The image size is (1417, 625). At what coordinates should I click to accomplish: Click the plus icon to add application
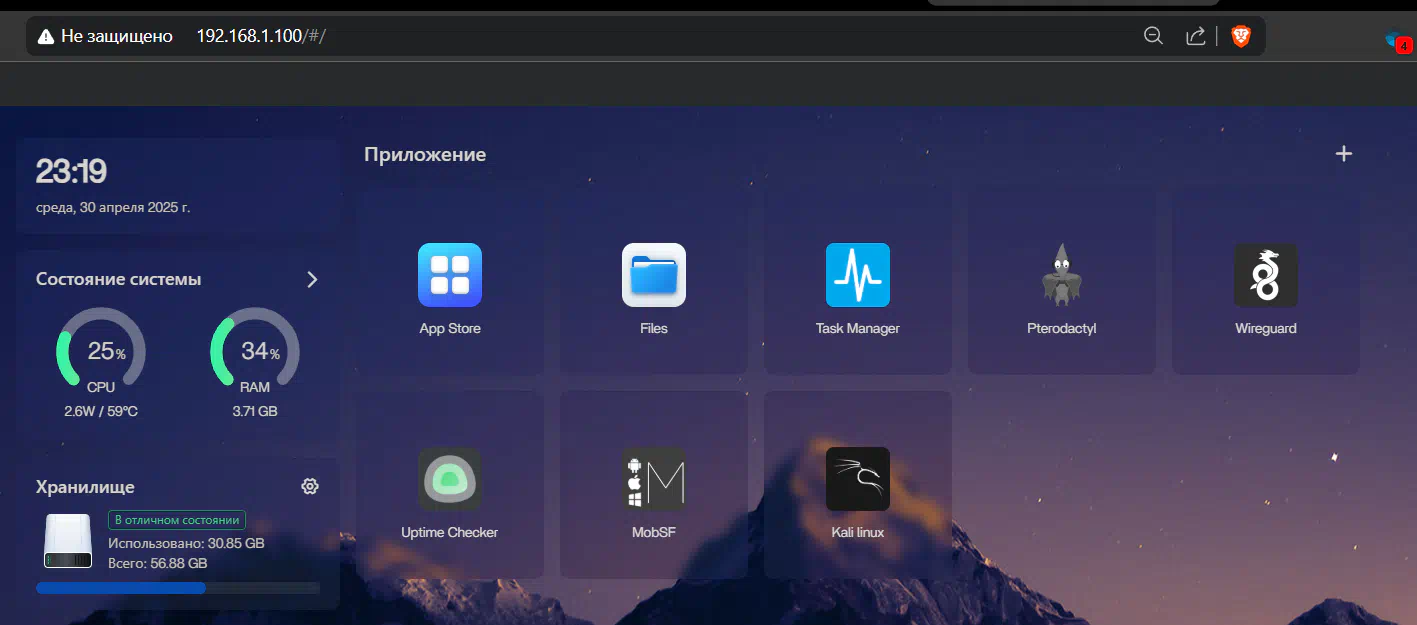coord(1344,154)
